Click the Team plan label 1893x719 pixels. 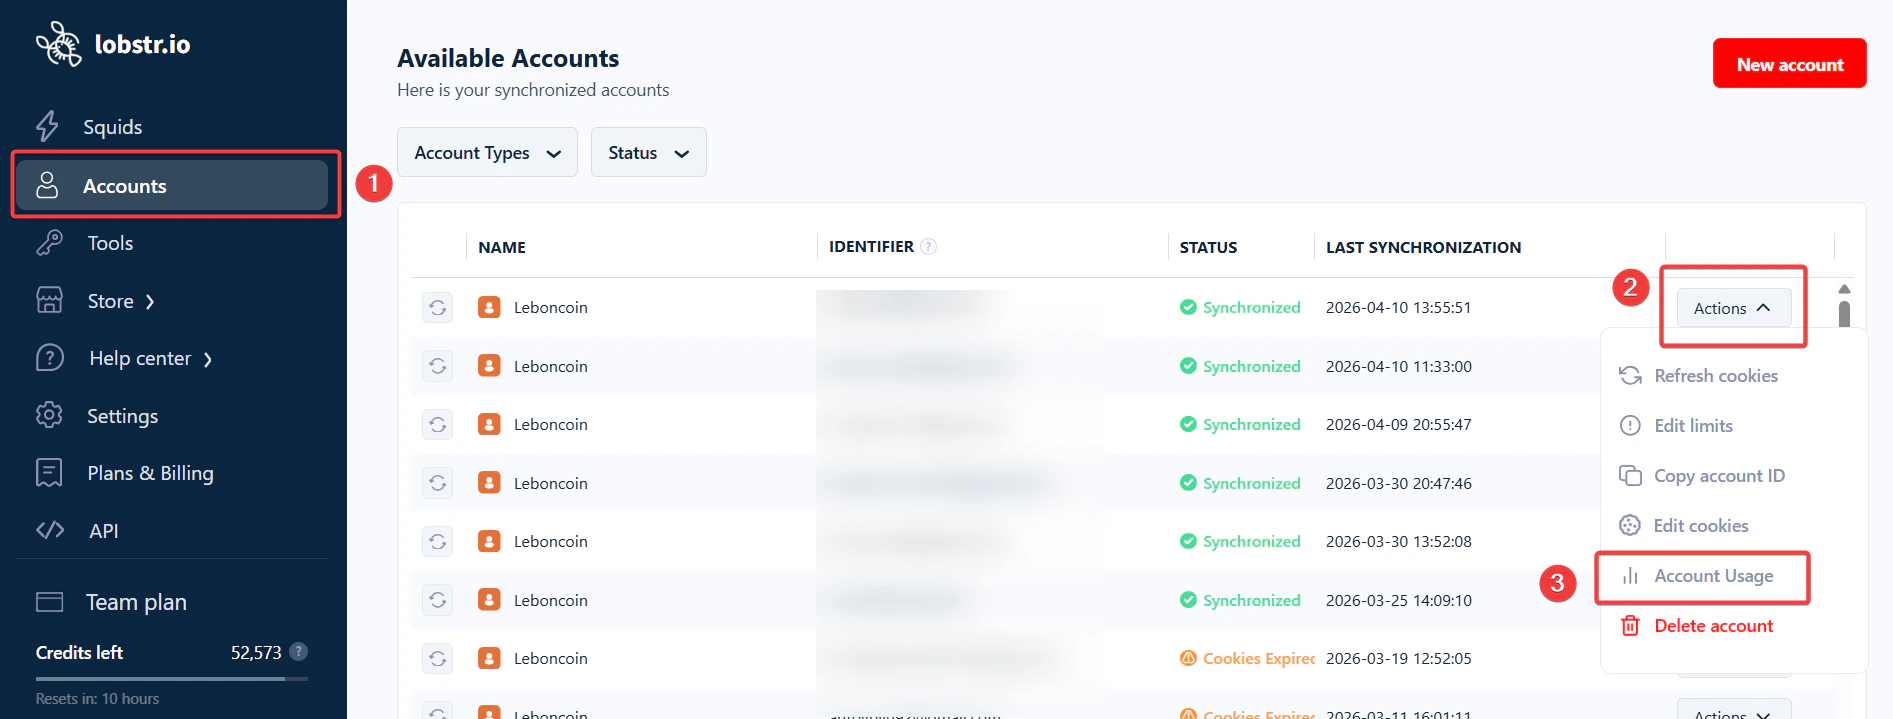136,602
